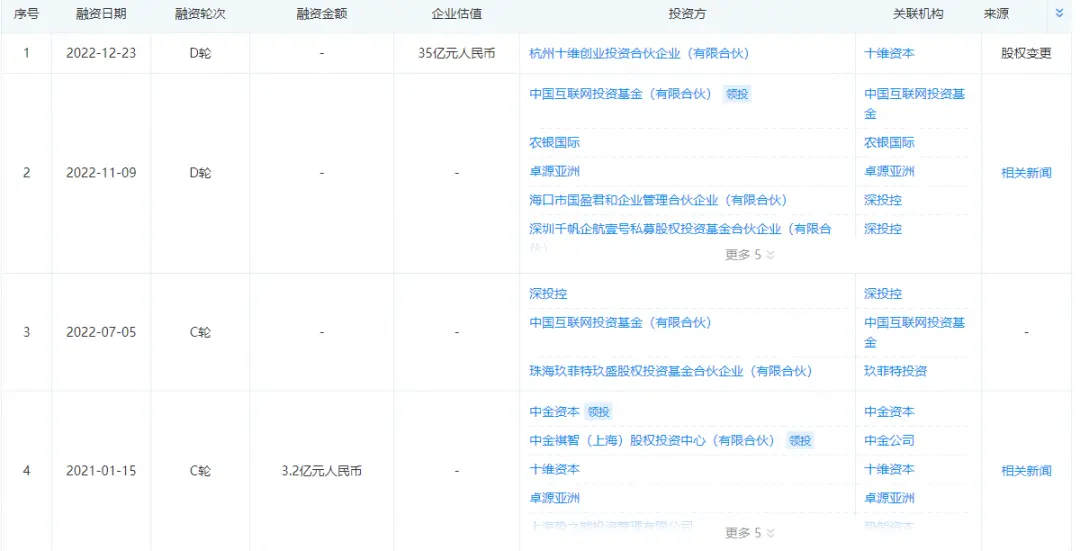Open related institution 中金公司
Screen dimensions: 1080x551
click(889, 440)
